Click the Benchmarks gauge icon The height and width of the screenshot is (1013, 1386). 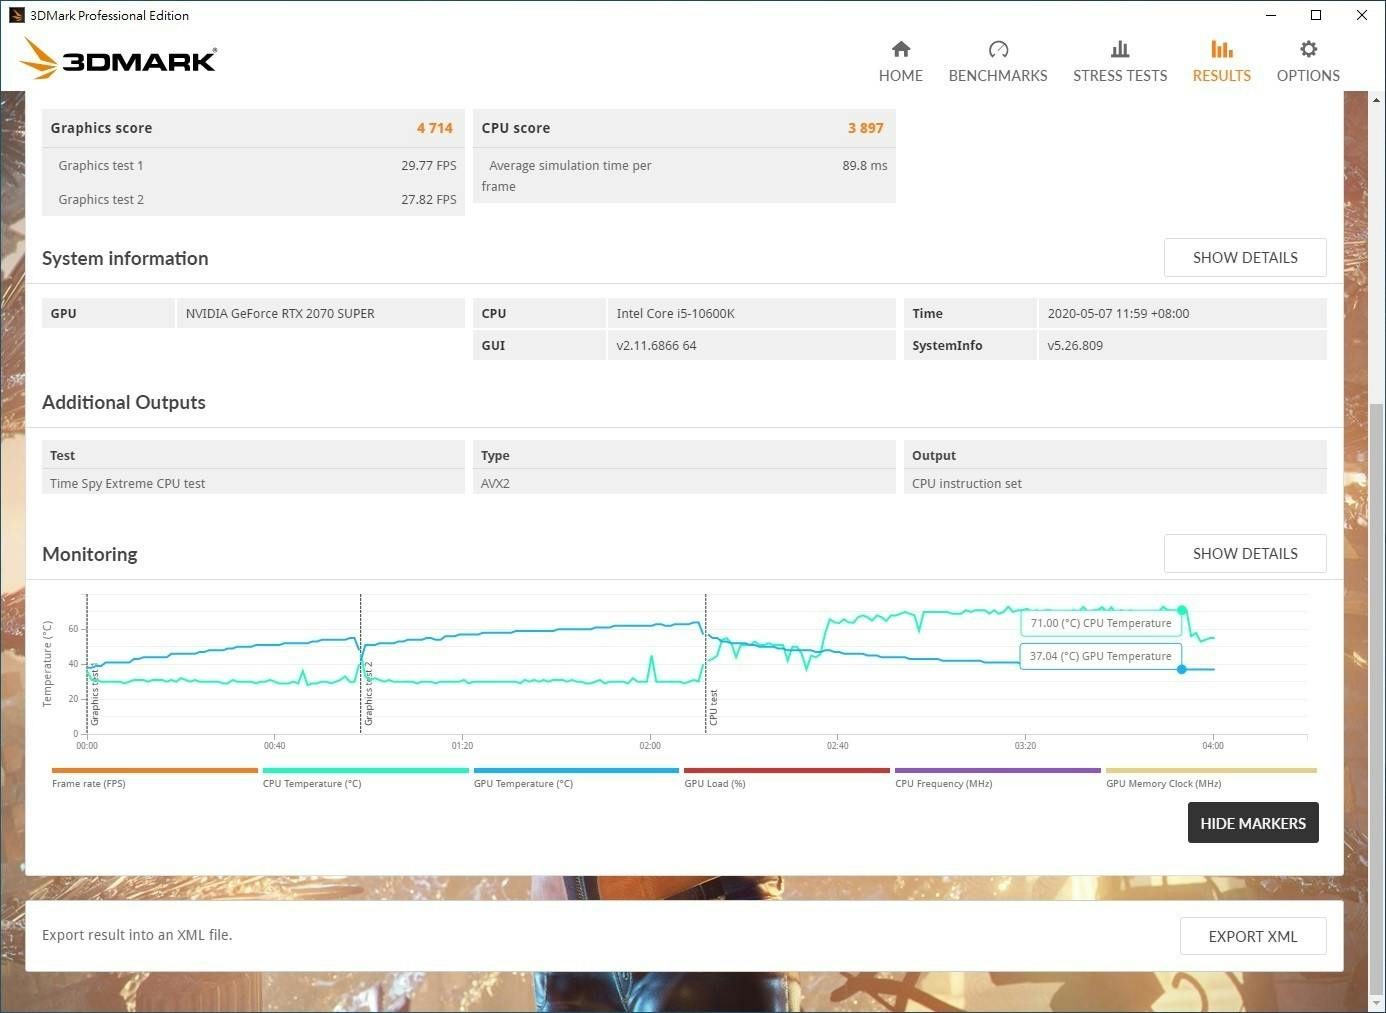(998, 49)
